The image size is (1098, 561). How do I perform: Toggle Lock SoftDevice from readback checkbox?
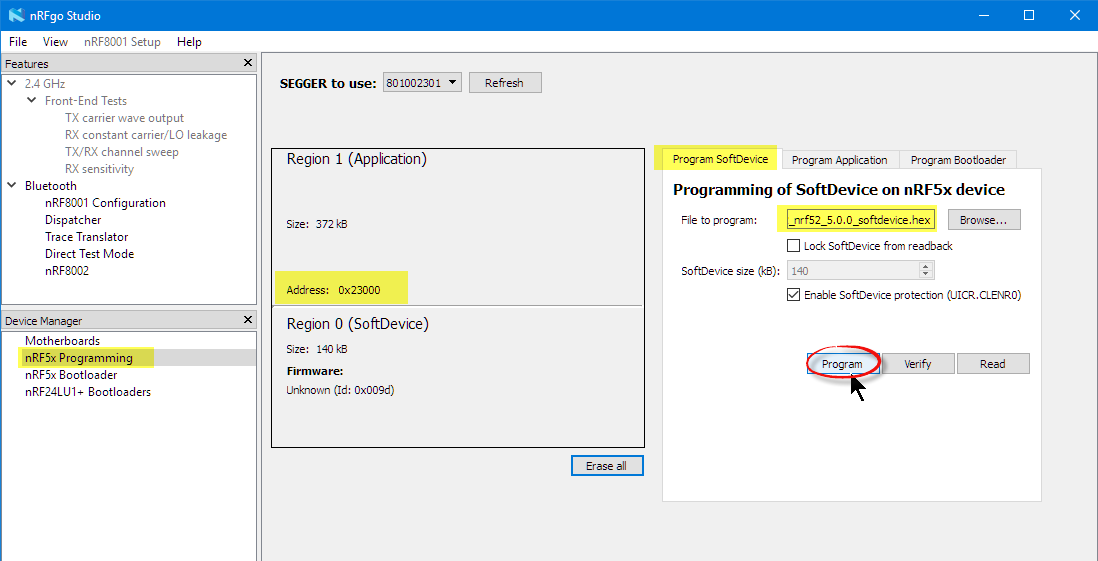tap(793, 246)
